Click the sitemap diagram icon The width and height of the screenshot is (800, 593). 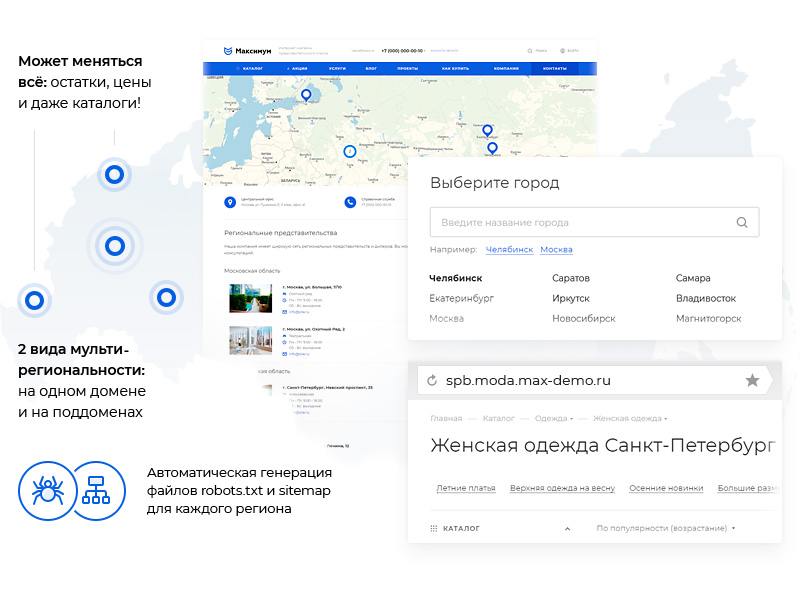(98, 491)
